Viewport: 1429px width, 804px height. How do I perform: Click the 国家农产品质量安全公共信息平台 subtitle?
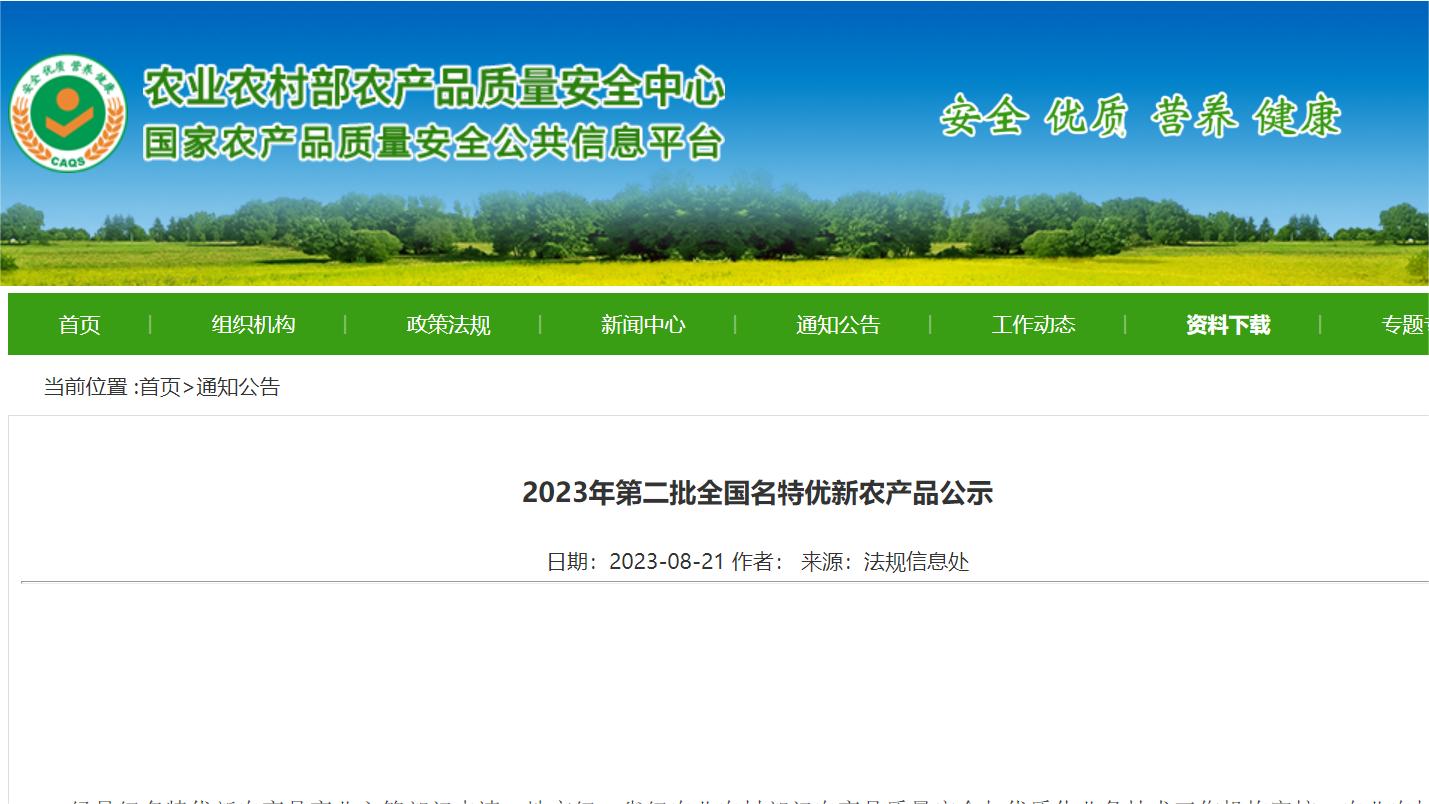click(434, 143)
